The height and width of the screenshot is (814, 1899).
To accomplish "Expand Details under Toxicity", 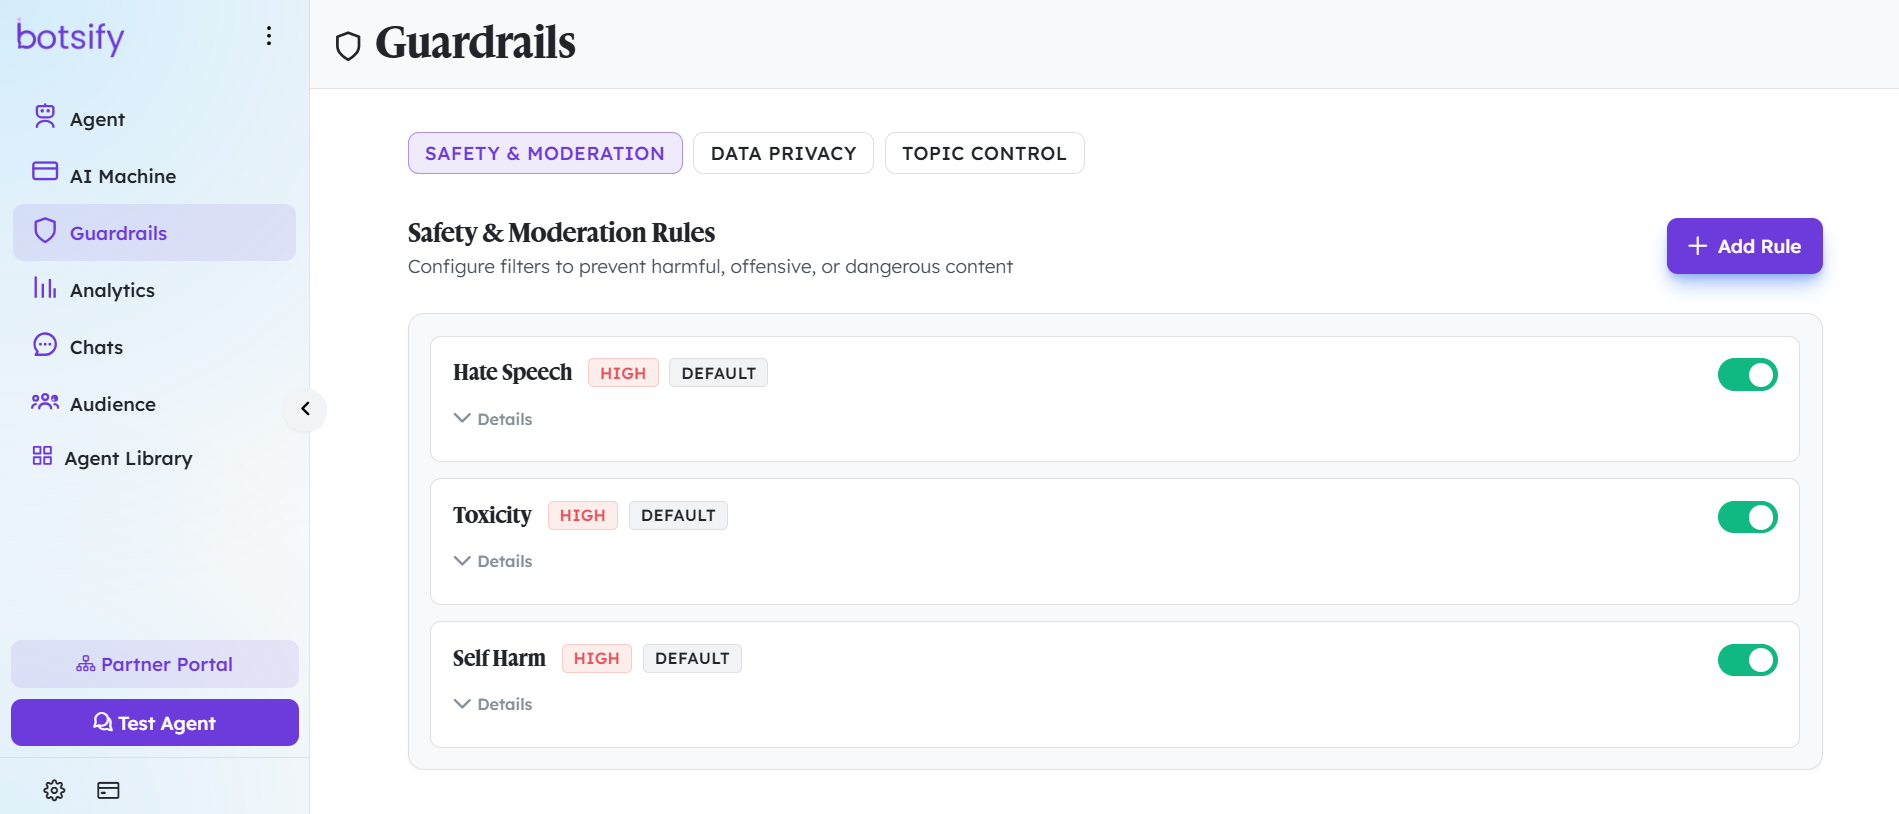I will point(493,561).
